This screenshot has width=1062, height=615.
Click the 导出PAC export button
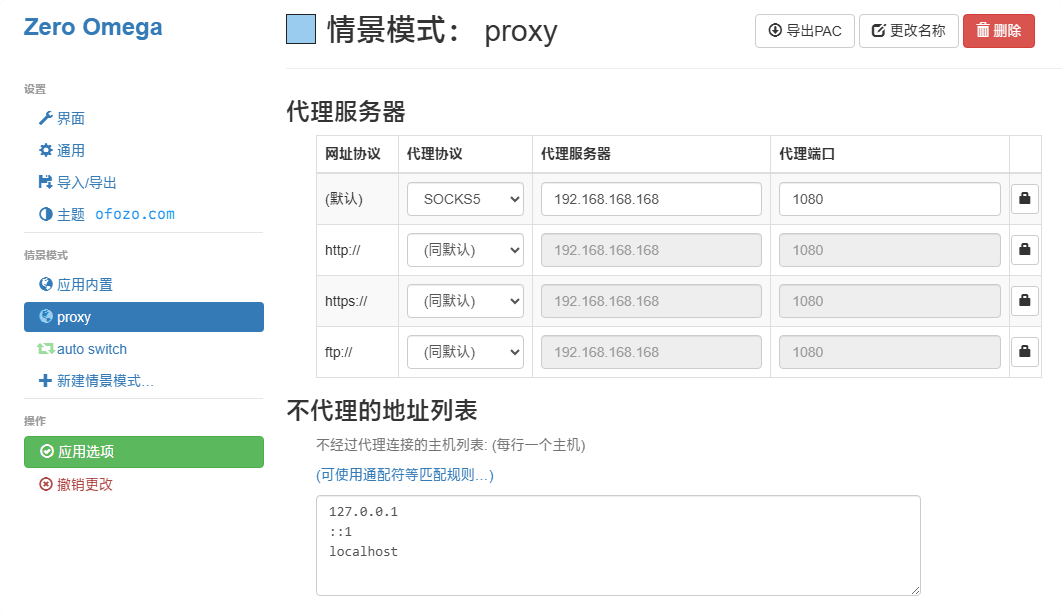[804, 31]
